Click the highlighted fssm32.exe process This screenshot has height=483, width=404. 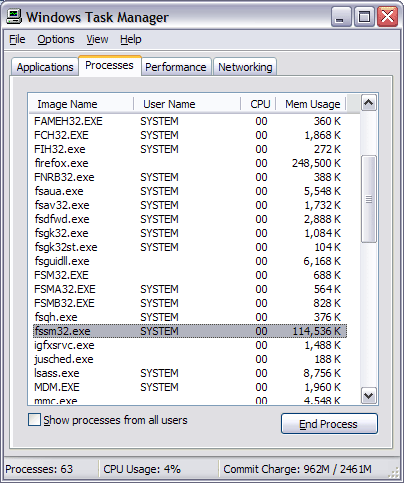[190, 331]
